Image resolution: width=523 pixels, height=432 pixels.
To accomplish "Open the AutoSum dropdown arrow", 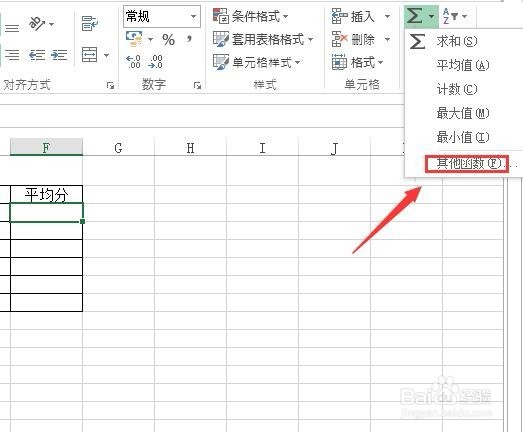I will pyautogui.click(x=432, y=16).
